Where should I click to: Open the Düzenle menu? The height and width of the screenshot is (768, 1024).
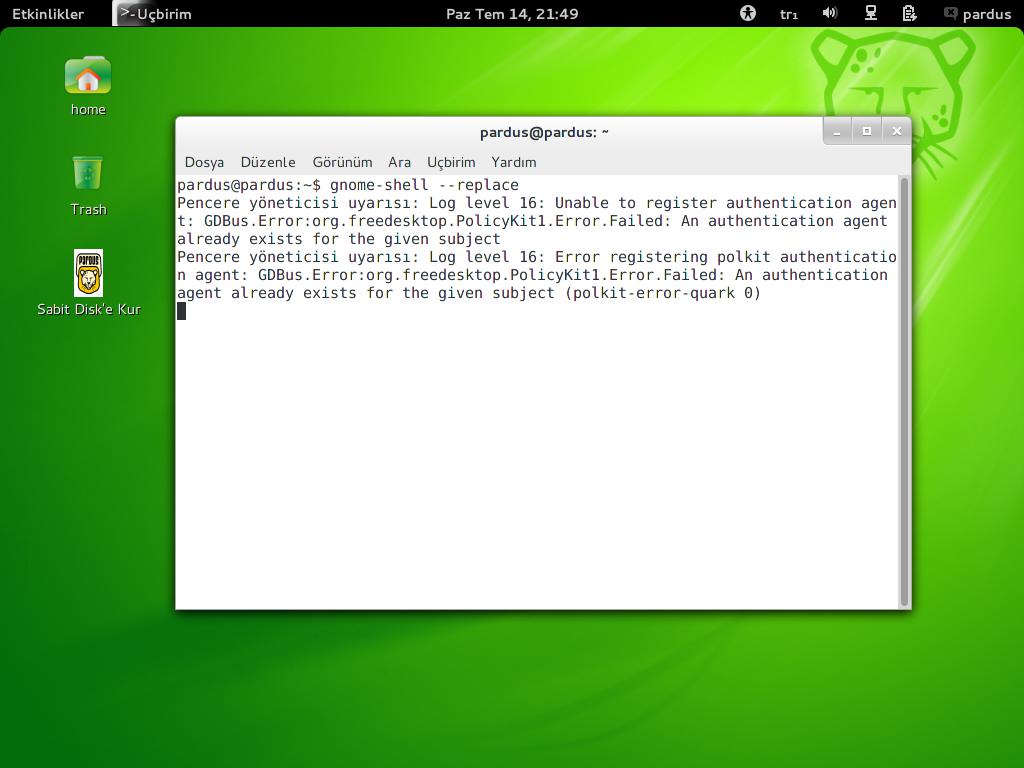click(x=268, y=162)
